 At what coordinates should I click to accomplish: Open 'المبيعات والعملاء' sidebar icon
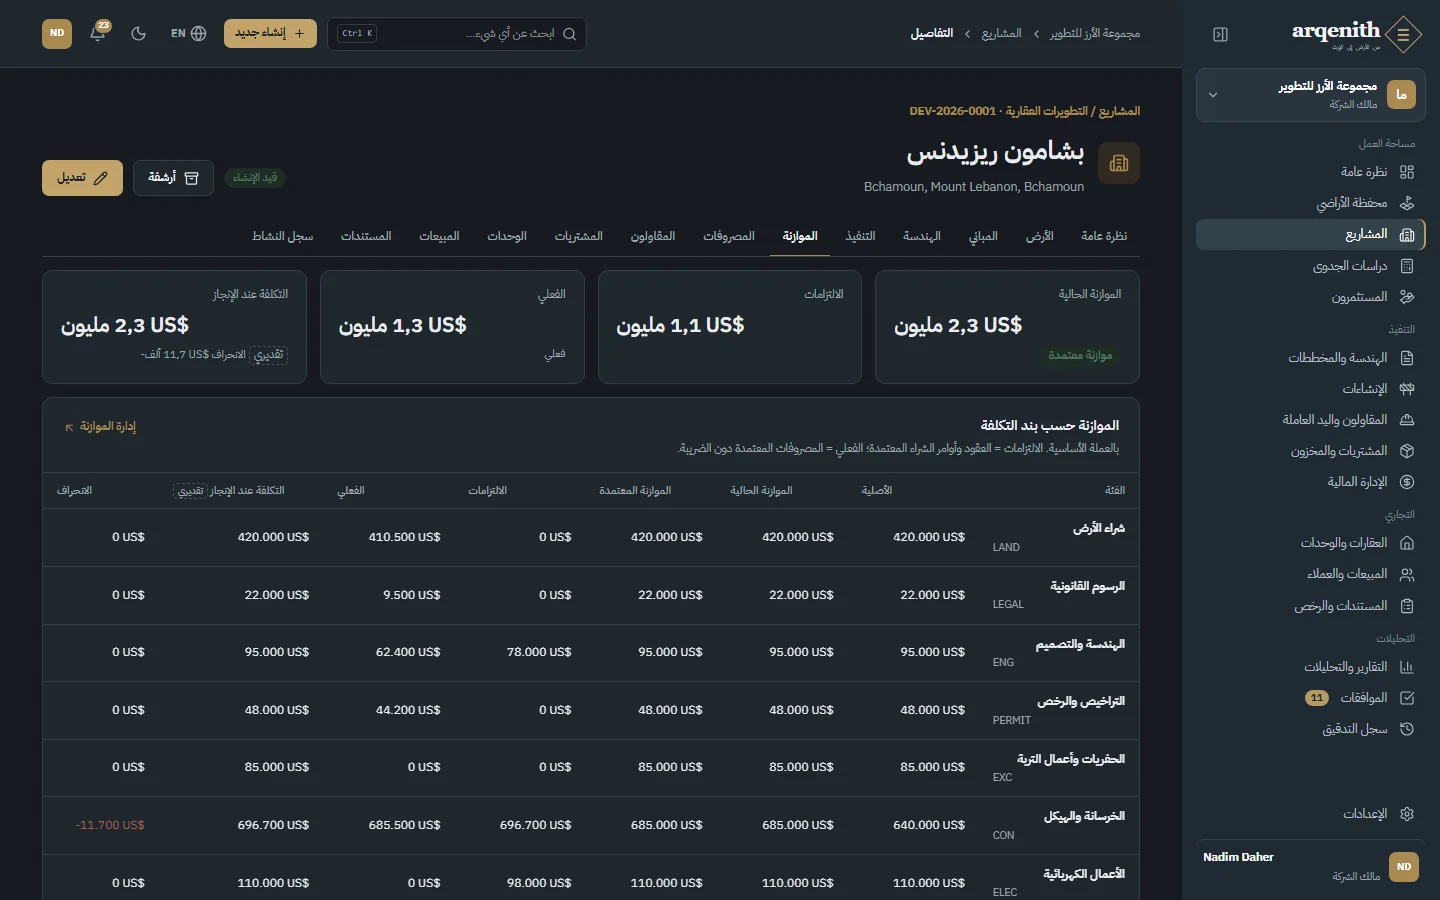[1407, 574]
